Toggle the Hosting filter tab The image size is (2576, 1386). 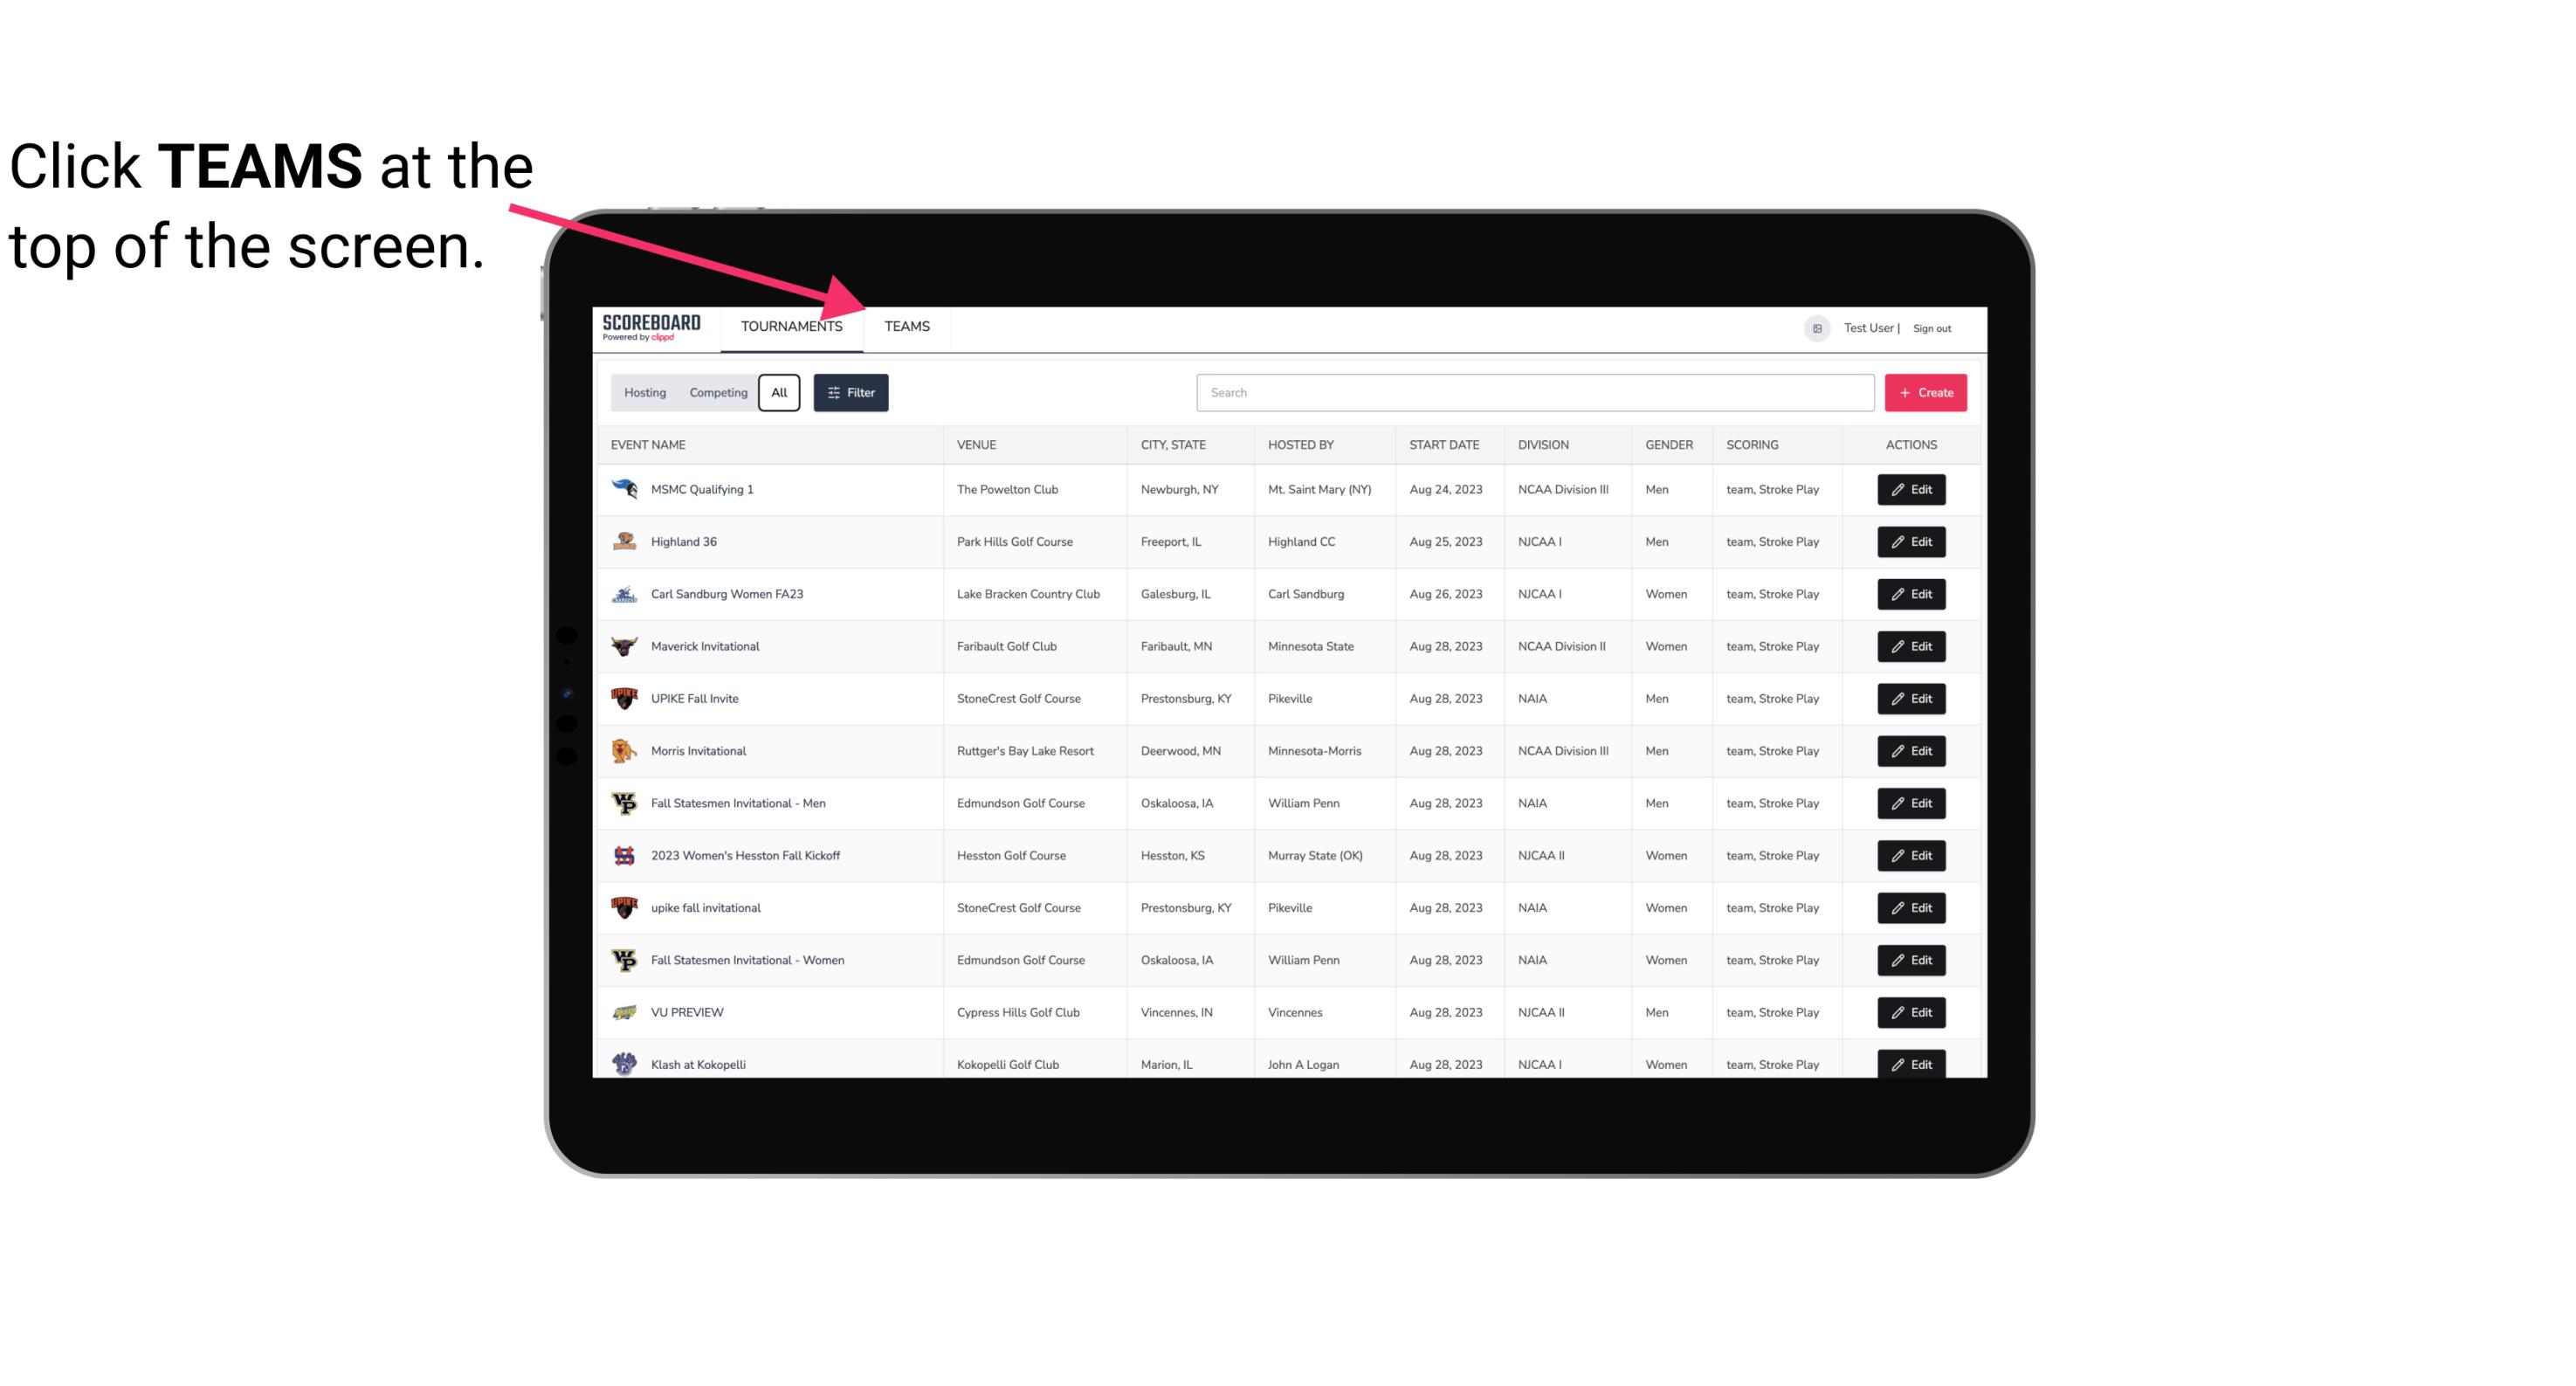(644, 393)
